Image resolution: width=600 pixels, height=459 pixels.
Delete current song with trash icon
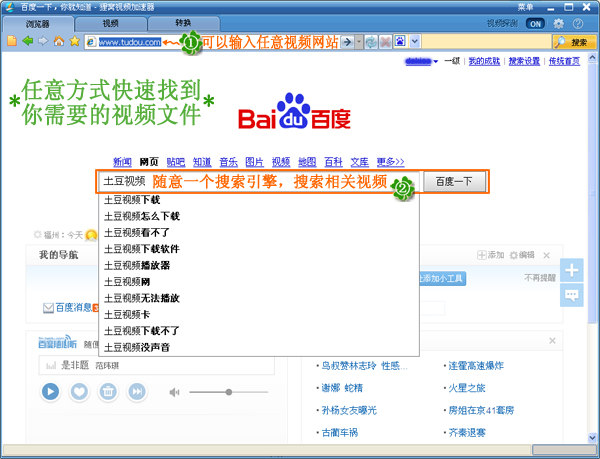pyautogui.click(x=108, y=392)
